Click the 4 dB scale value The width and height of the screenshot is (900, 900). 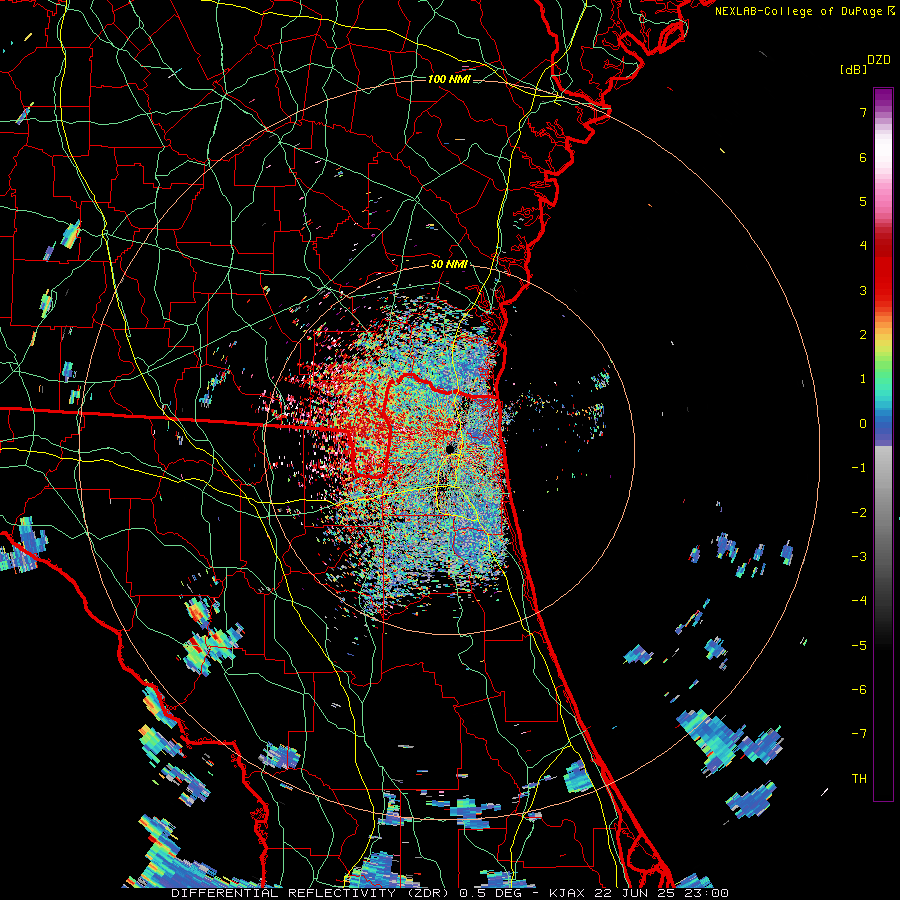coord(863,246)
